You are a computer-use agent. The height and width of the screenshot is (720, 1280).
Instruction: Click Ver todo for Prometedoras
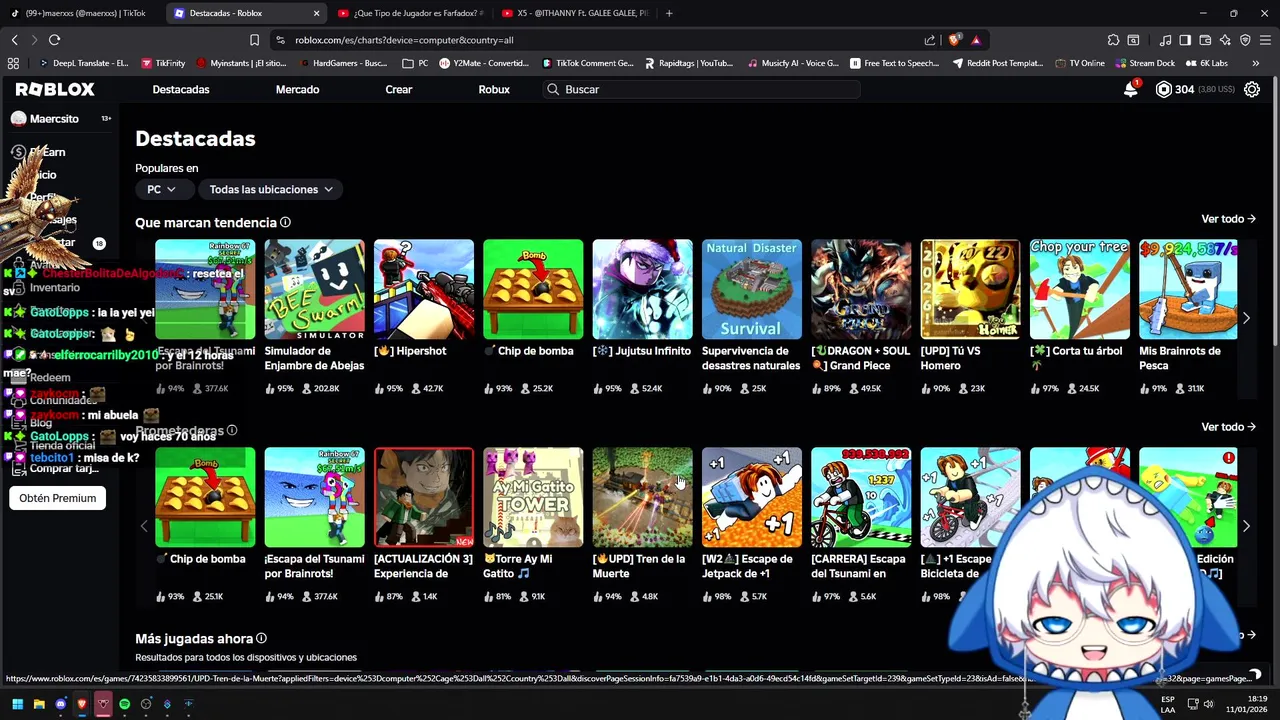(1228, 427)
